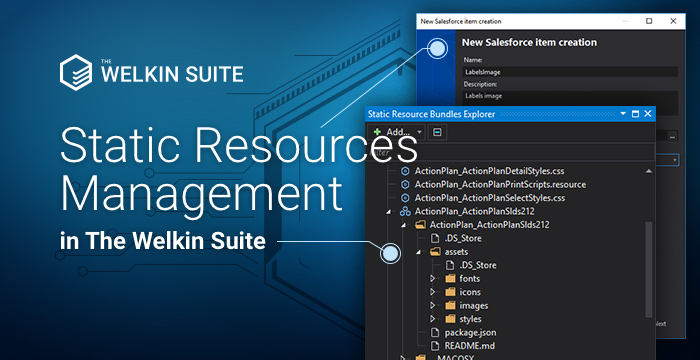Click the Name field containing LabelsImage
Viewport: 700px width, 360px height.
click(x=570, y=71)
